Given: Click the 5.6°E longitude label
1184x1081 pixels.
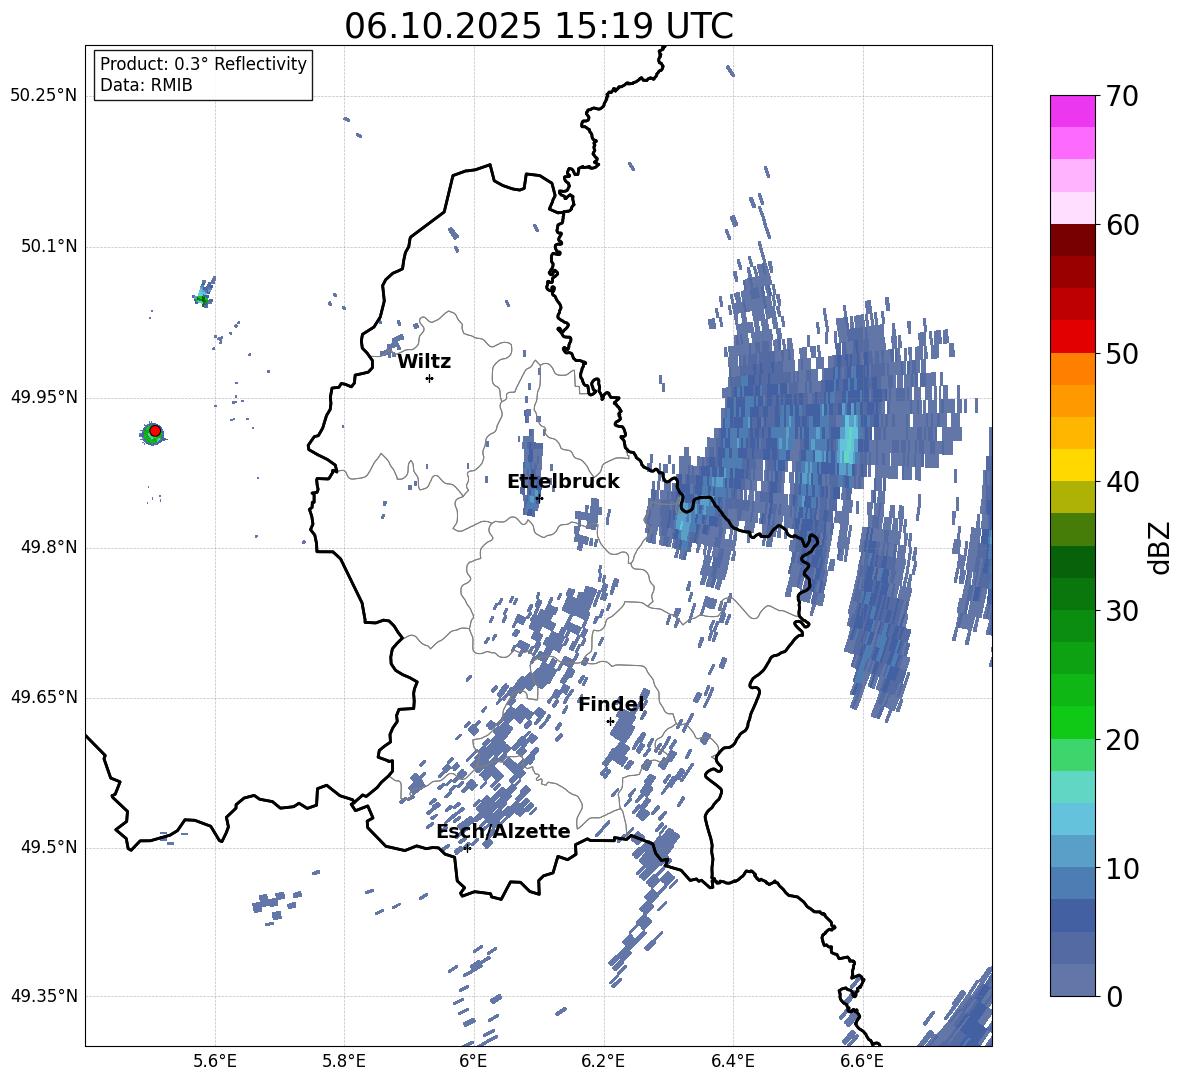Looking at the screenshot, I should (x=215, y=1062).
